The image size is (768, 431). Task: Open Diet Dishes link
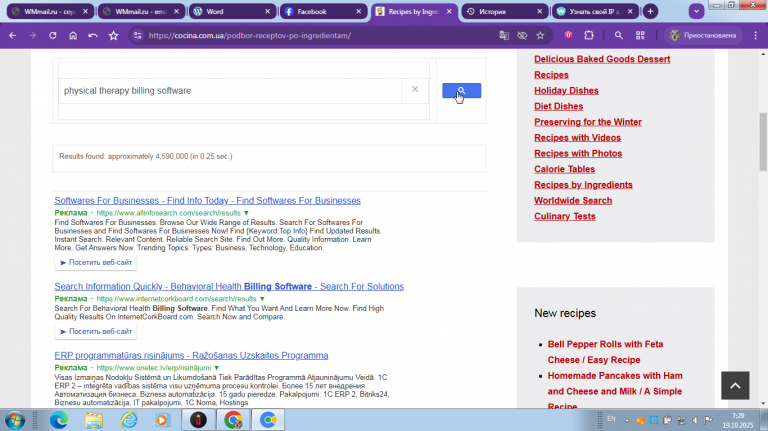[558, 106]
